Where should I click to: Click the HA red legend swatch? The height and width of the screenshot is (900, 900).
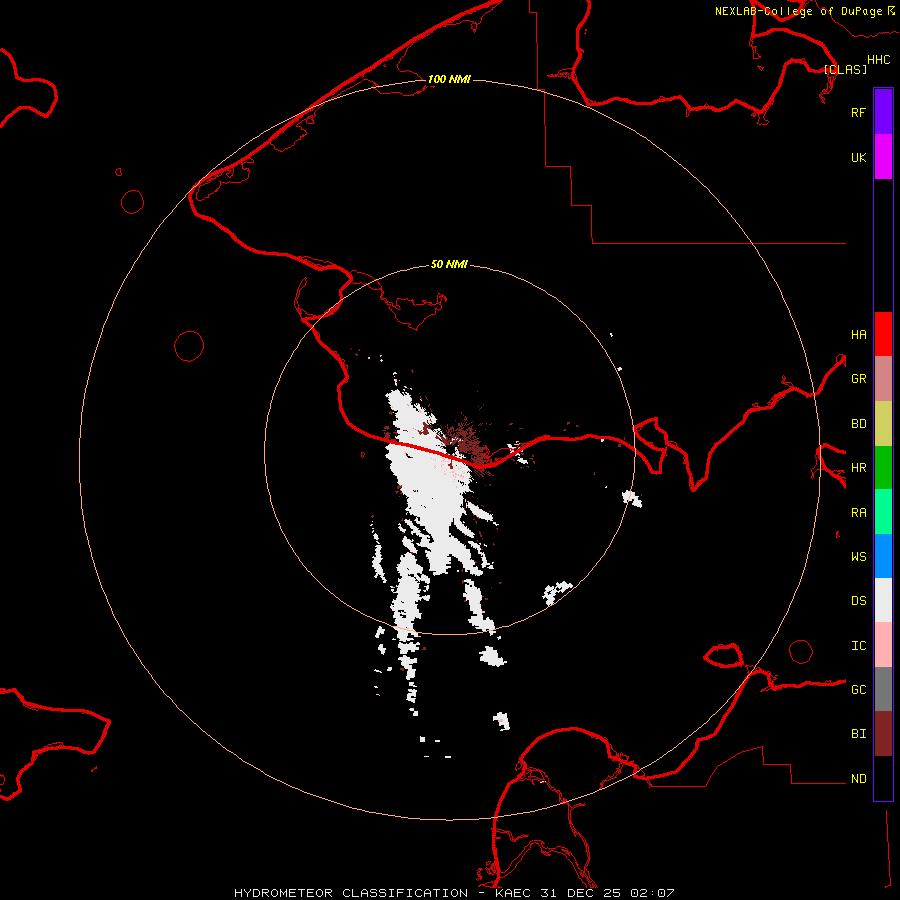point(883,334)
